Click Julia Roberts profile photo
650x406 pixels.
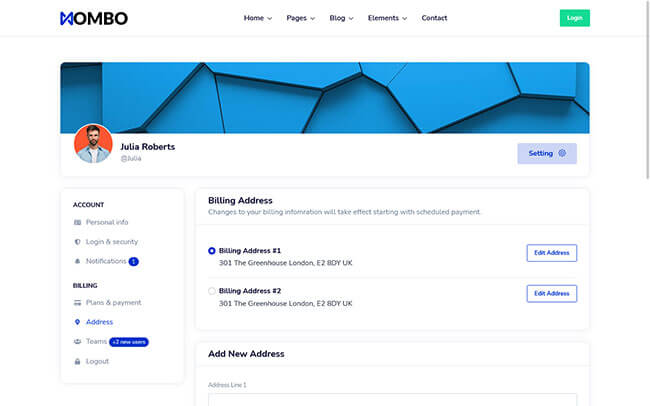(x=93, y=144)
